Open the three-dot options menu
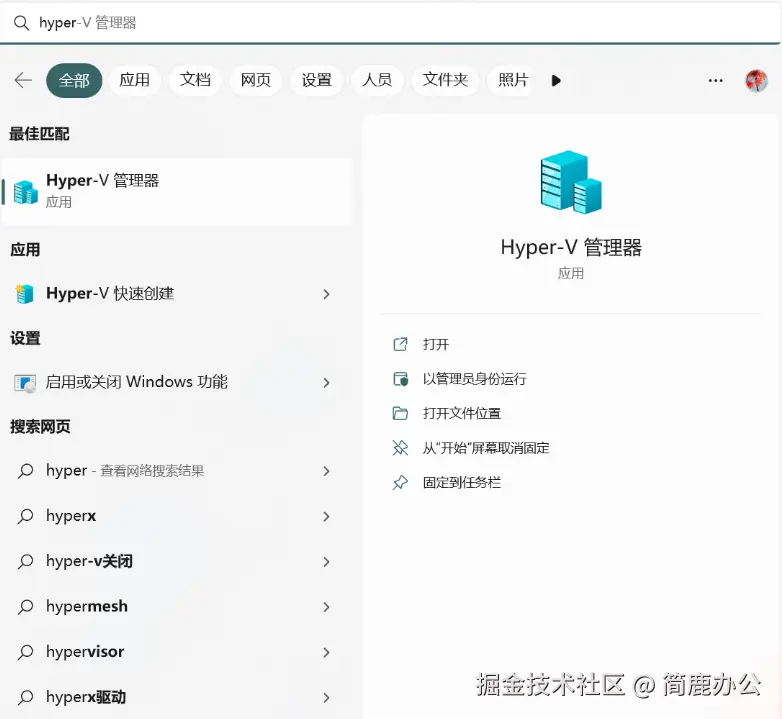 tap(715, 80)
